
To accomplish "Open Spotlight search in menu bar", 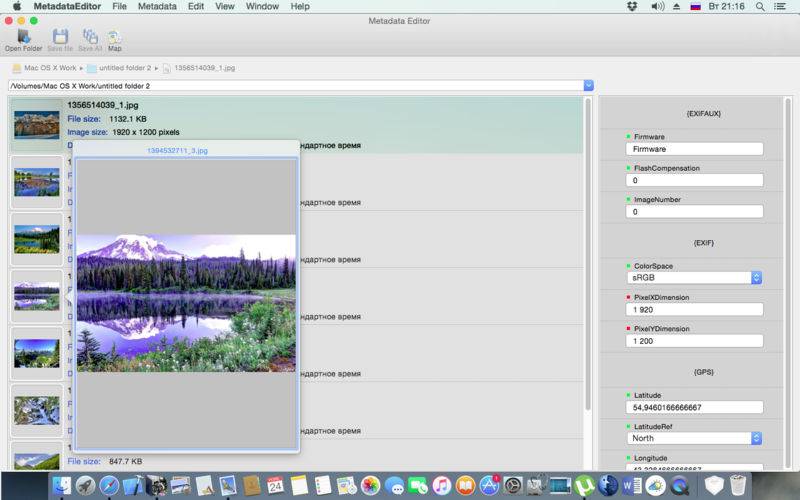I will (x=760, y=7).
